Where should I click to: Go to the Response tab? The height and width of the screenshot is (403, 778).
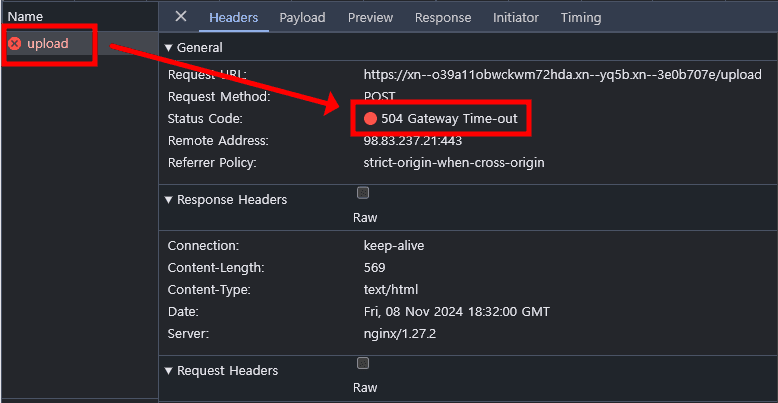coord(443,17)
